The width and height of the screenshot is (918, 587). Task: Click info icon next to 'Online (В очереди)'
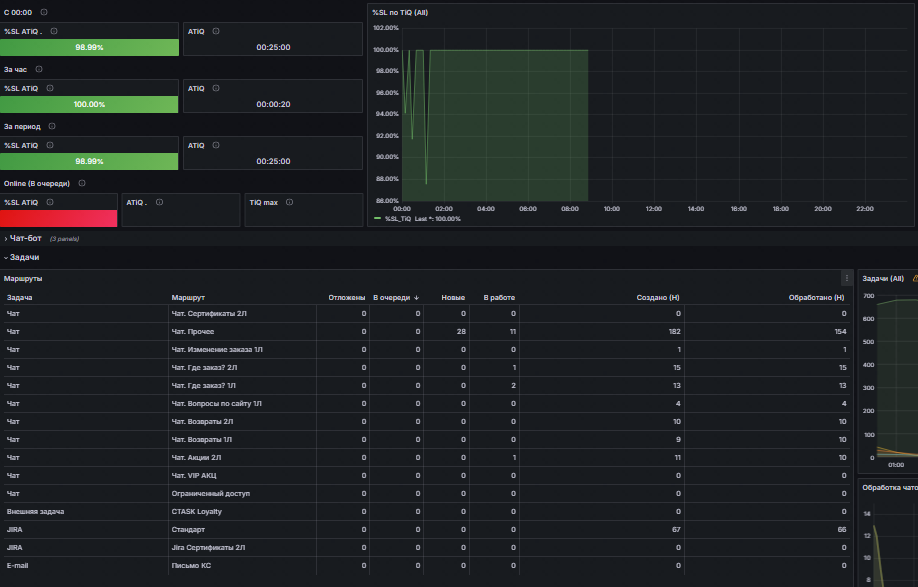(82, 183)
